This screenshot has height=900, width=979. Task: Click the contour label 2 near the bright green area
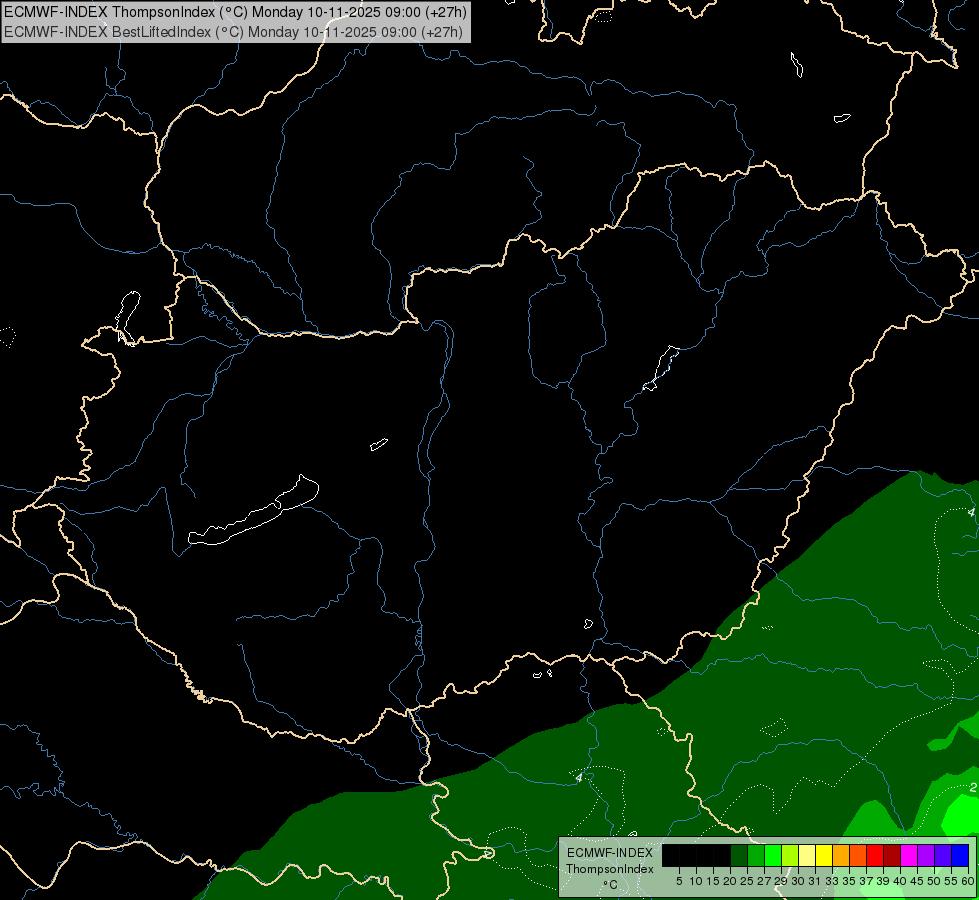[x=974, y=788]
